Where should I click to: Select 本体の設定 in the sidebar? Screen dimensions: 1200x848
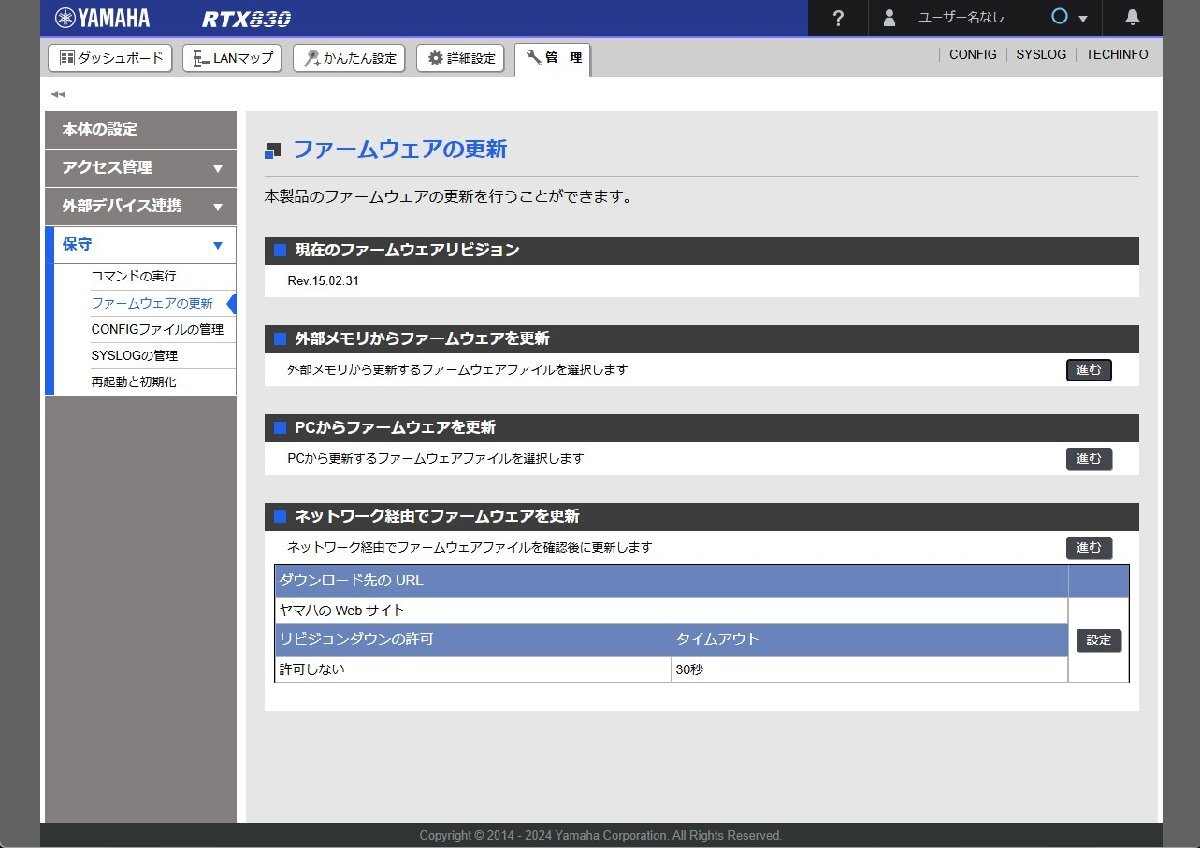[141, 130]
